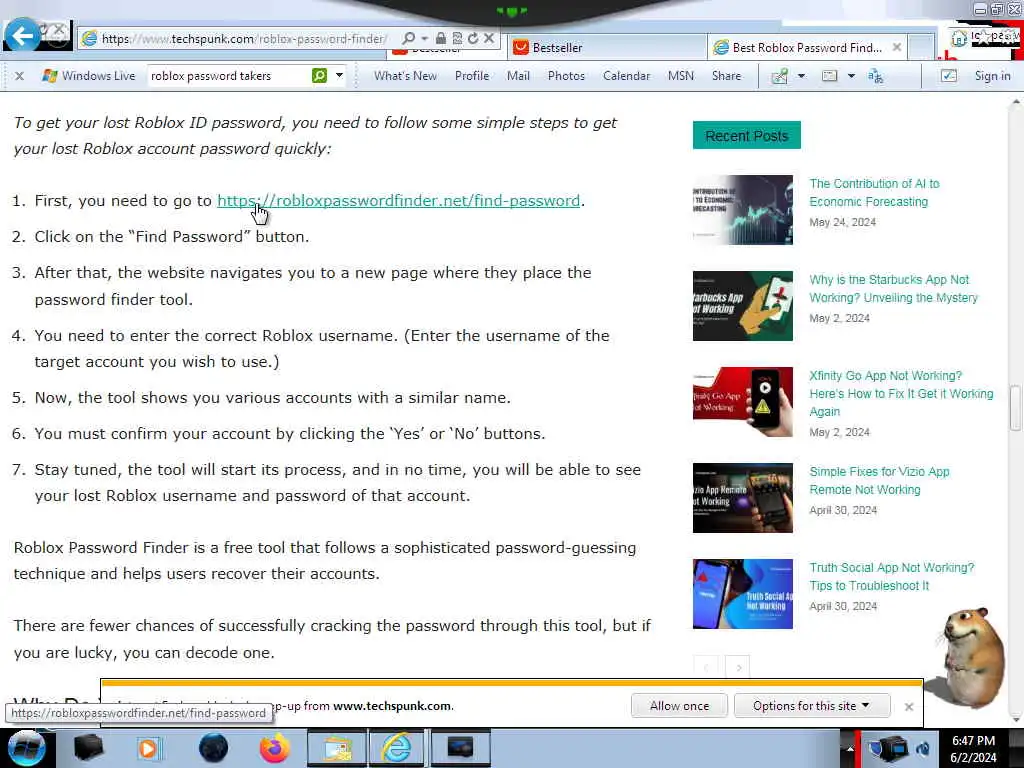Open Photos in Windows Live toolbar

pos(566,76)
